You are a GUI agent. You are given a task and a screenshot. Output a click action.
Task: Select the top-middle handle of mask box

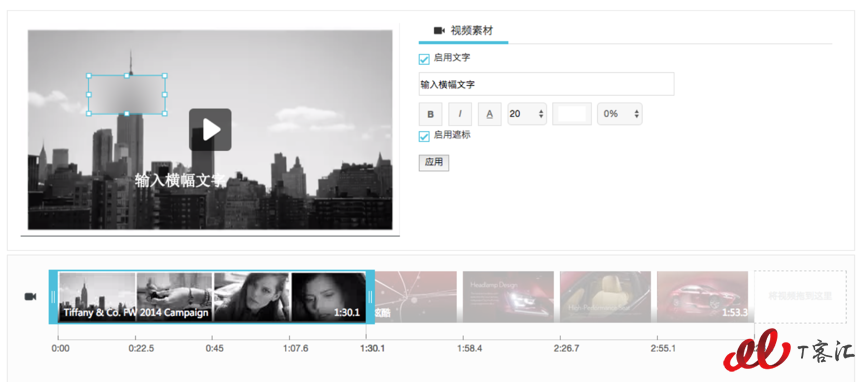click(x=127, y=76)
